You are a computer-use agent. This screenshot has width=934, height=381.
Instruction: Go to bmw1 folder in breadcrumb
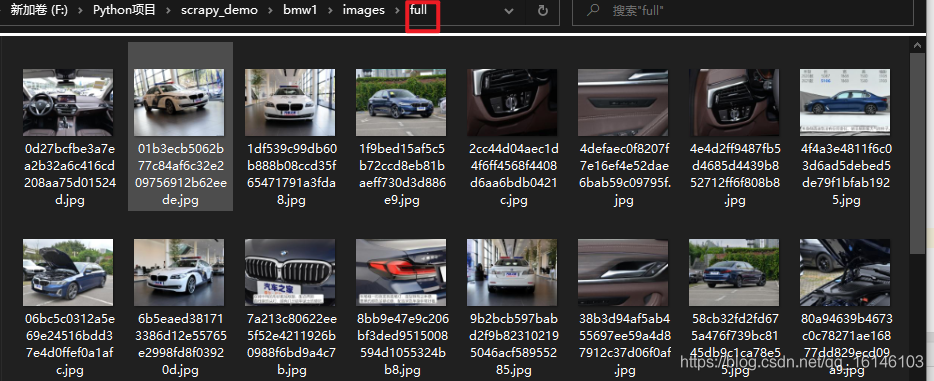pos(301,11)
